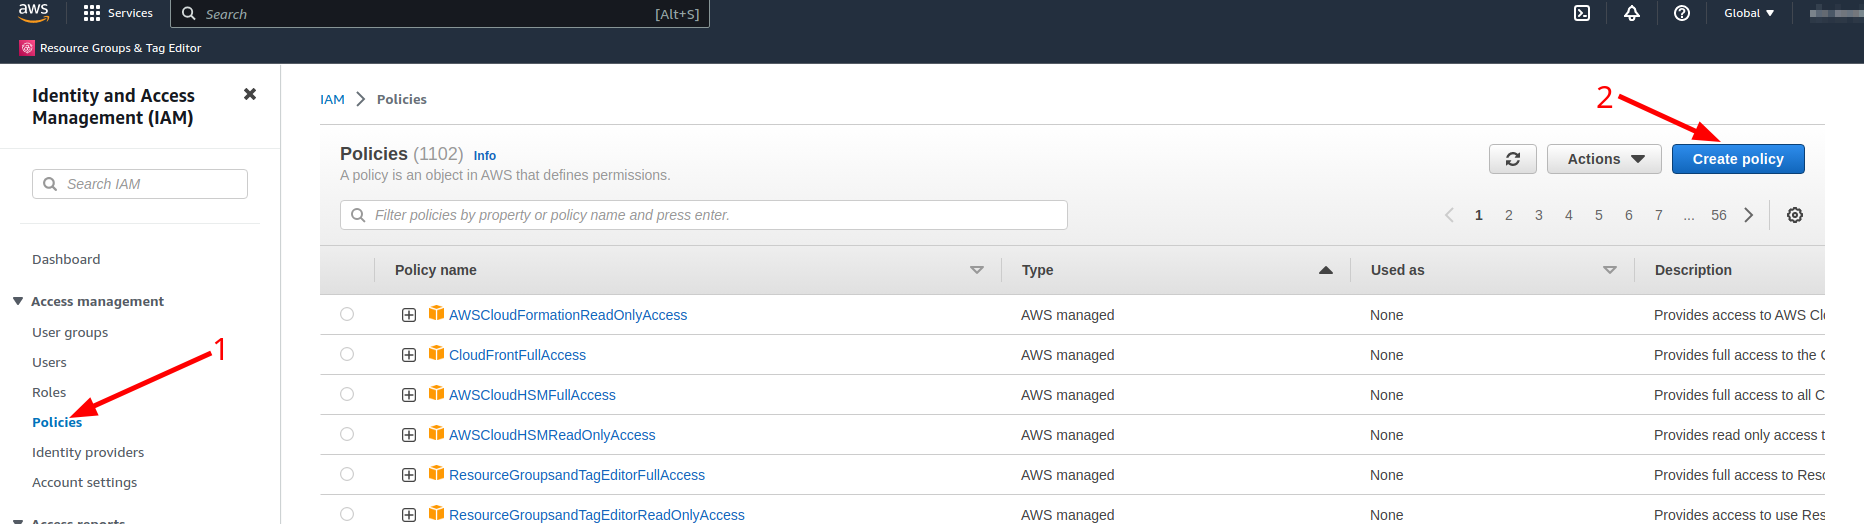The image size is (1864, 524).
Task: Open the help question mark icon
Action: coord(1682,13)
